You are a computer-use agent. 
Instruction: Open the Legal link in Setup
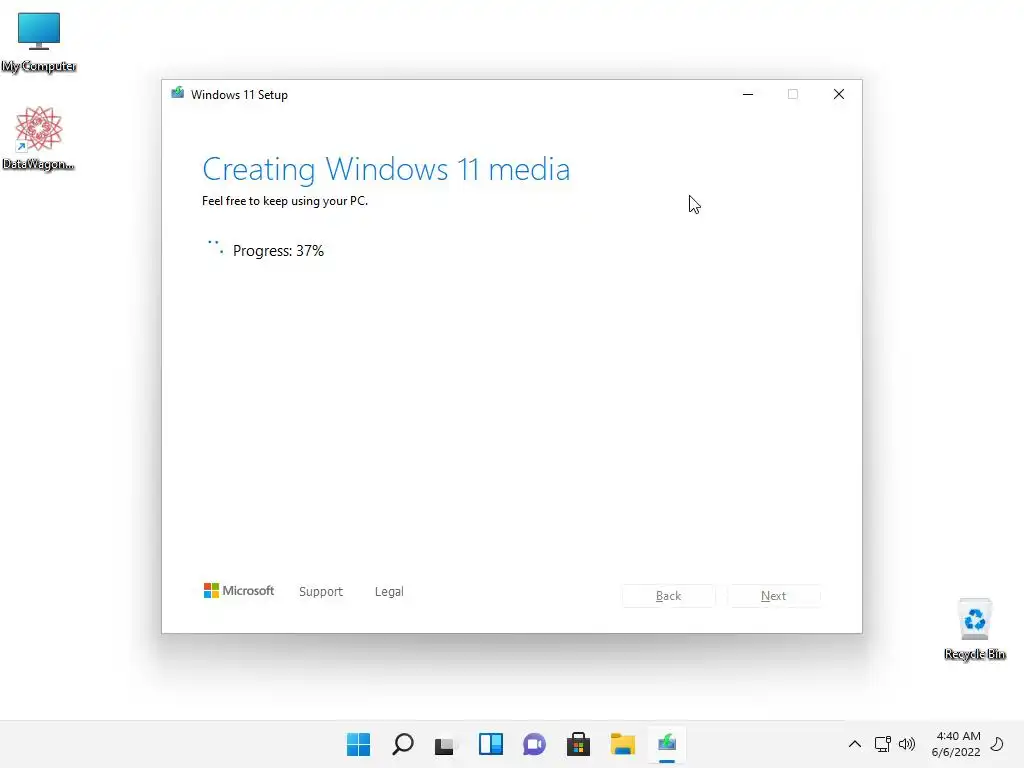(389, 591)
